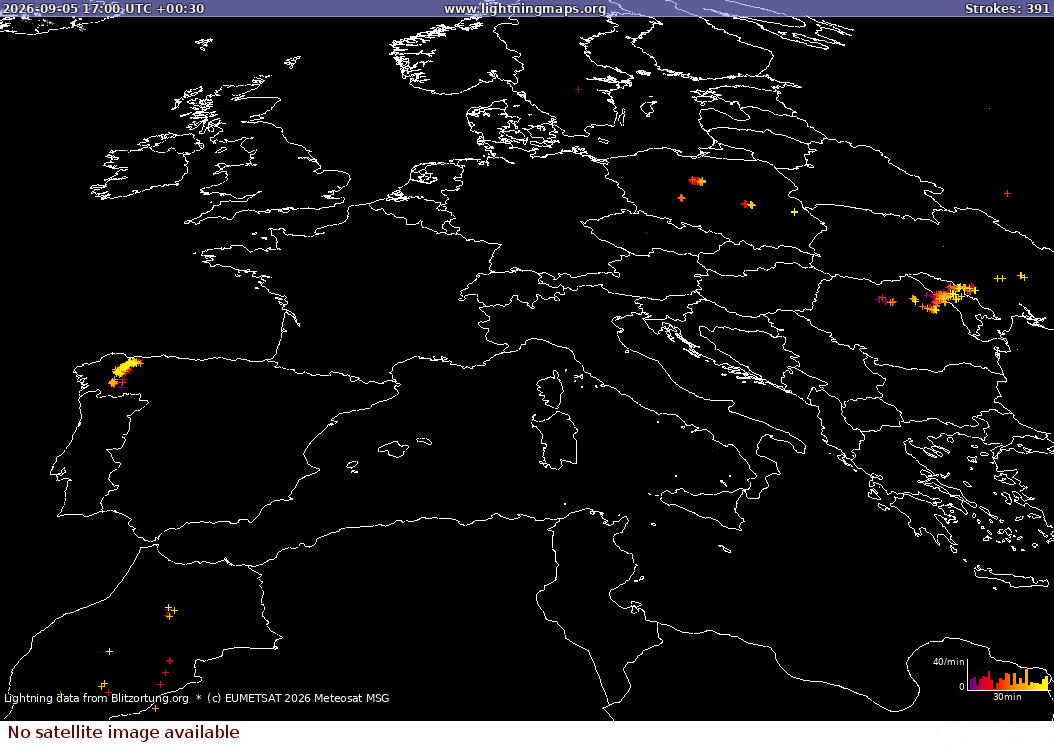Click the lightning cluster in northwest Spain
1054x745 pixels.
click(125, 371)
